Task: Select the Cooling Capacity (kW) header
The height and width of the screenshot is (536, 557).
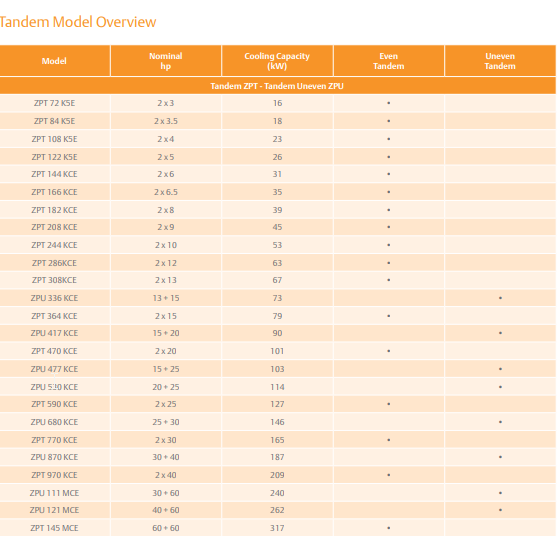Action: tap(277, 61)
